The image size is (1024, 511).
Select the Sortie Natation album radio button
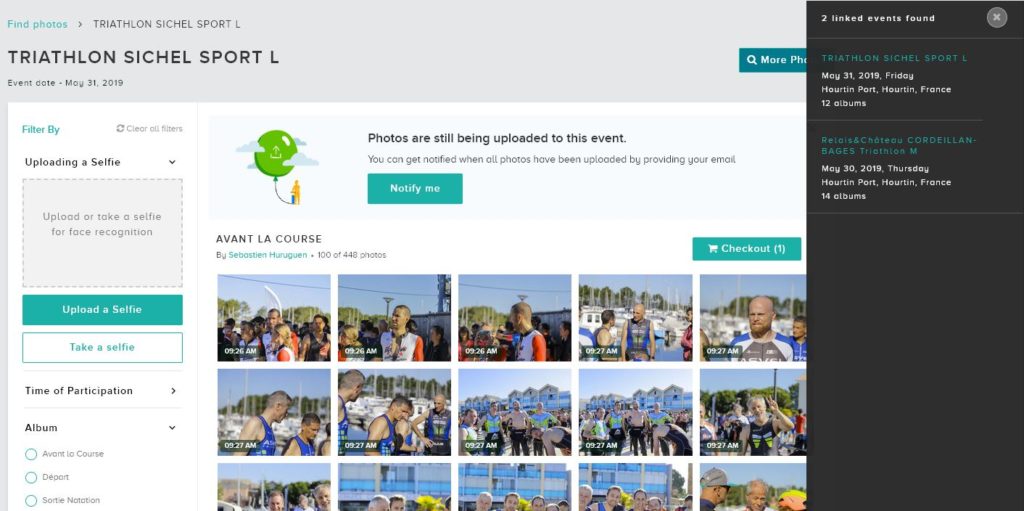31,501
